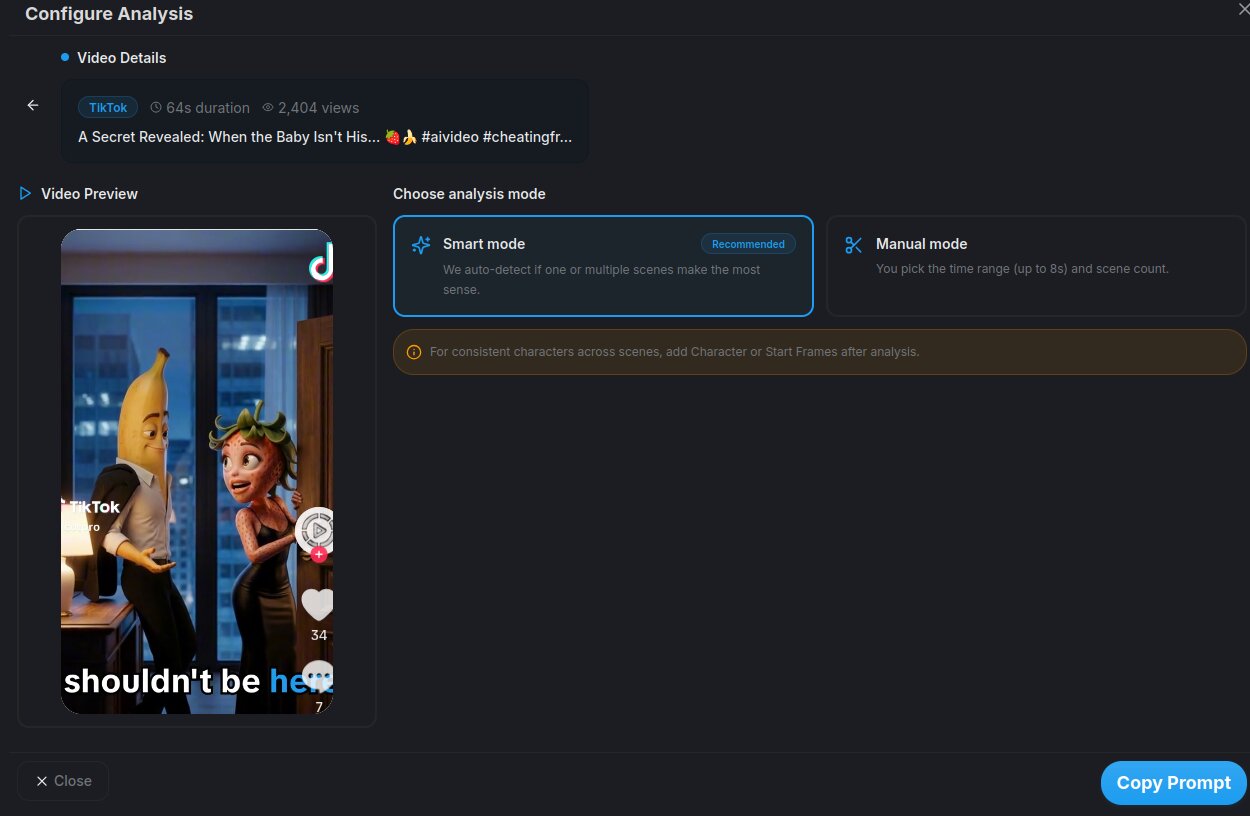Click the comment bubble icon in the preview
Viewport: 1250px width, 816px height.
coord(318,677)
